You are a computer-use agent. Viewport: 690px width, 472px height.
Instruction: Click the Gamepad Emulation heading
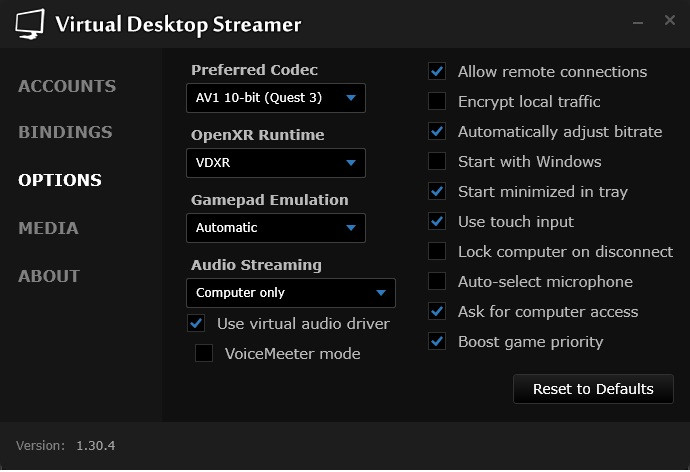pyautogui.click(x=270, y=200)
